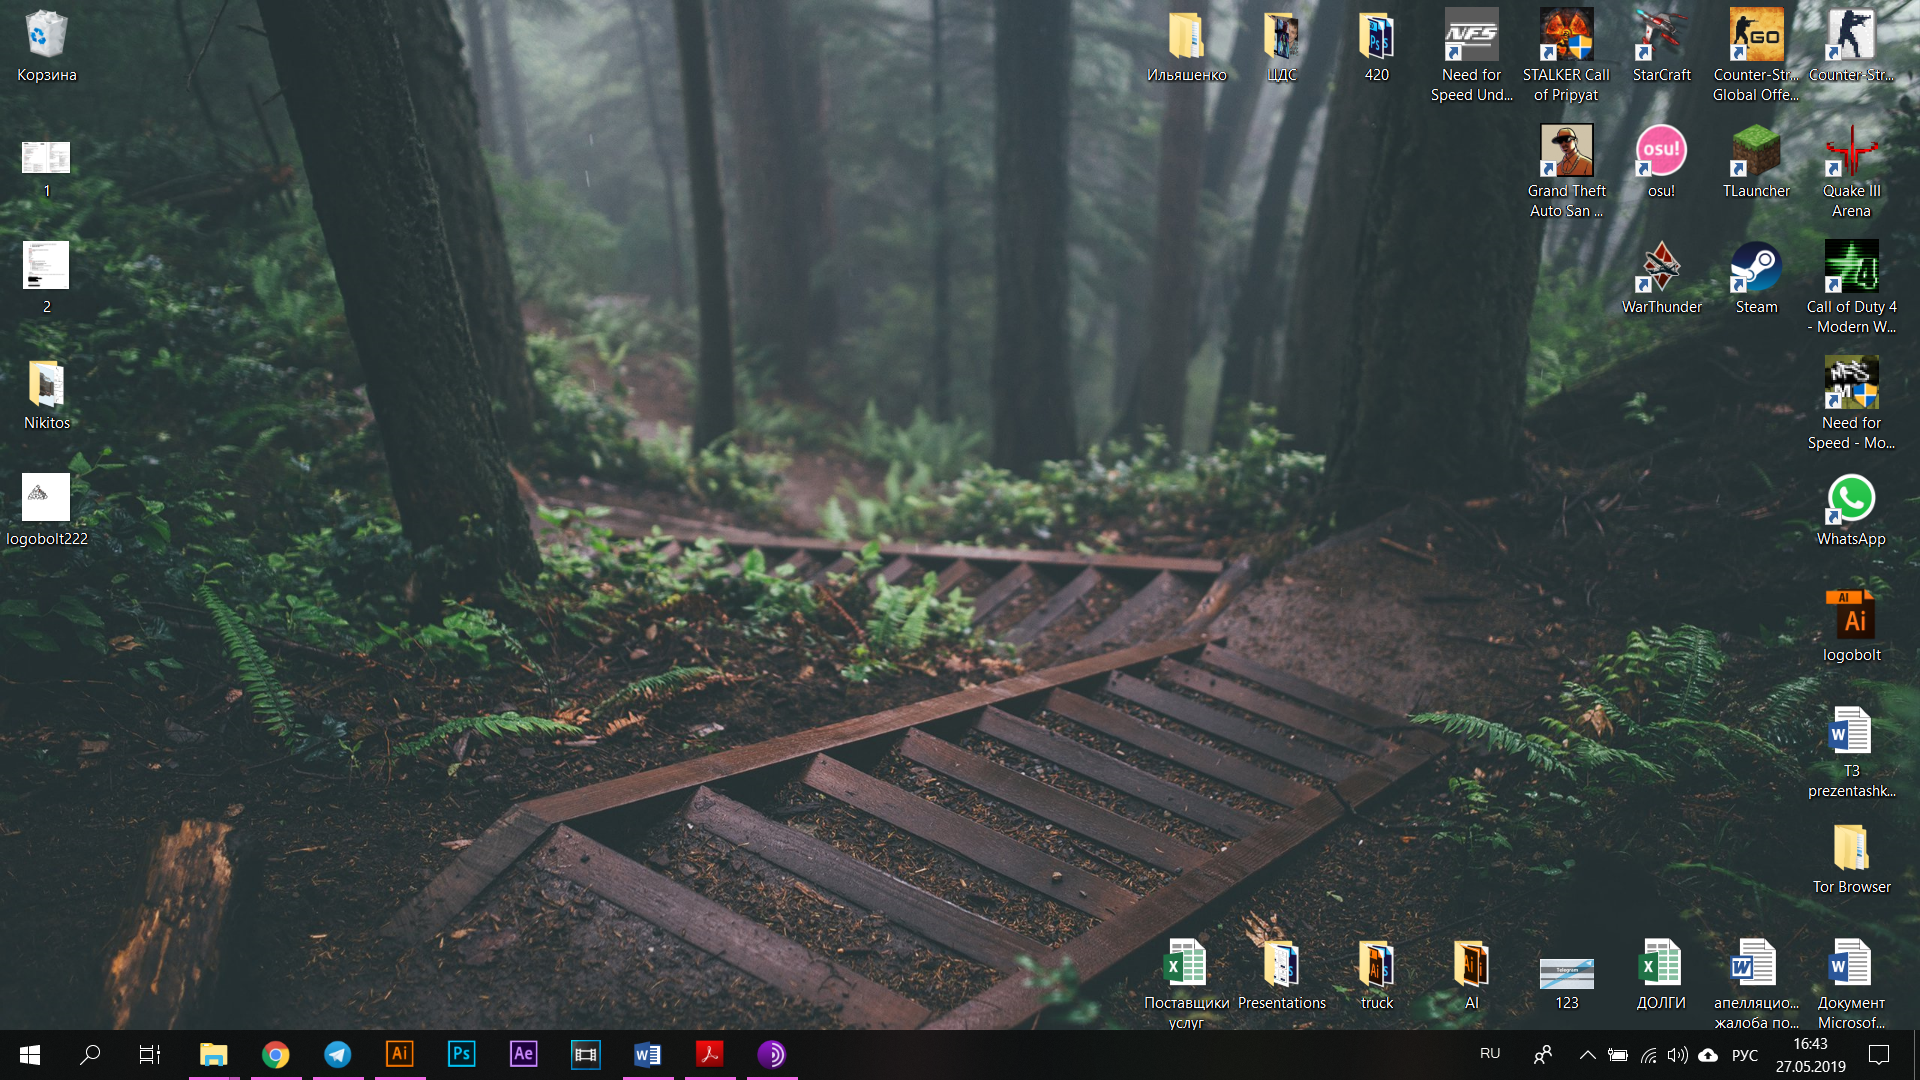This screenshot has width=1920, height=1080.
Task: Launch WarThunder shortcut
Action: [1661, 279]
